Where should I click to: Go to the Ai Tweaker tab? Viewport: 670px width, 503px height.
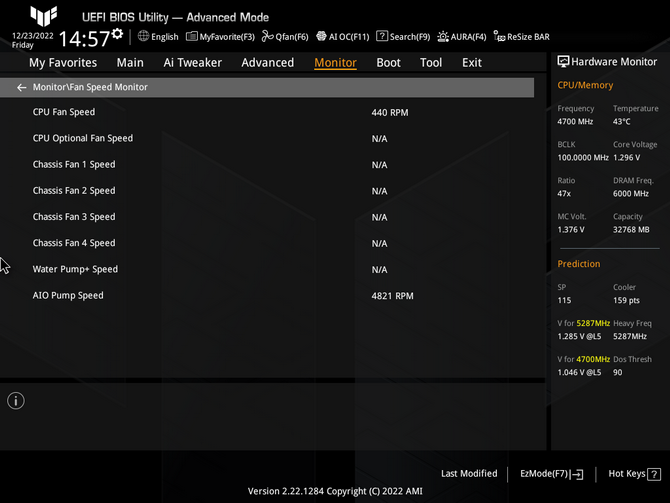tap(192, 63)
